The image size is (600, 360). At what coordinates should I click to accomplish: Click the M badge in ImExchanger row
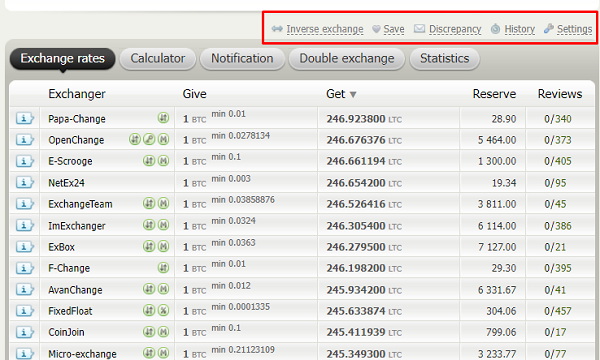[163, 225]
